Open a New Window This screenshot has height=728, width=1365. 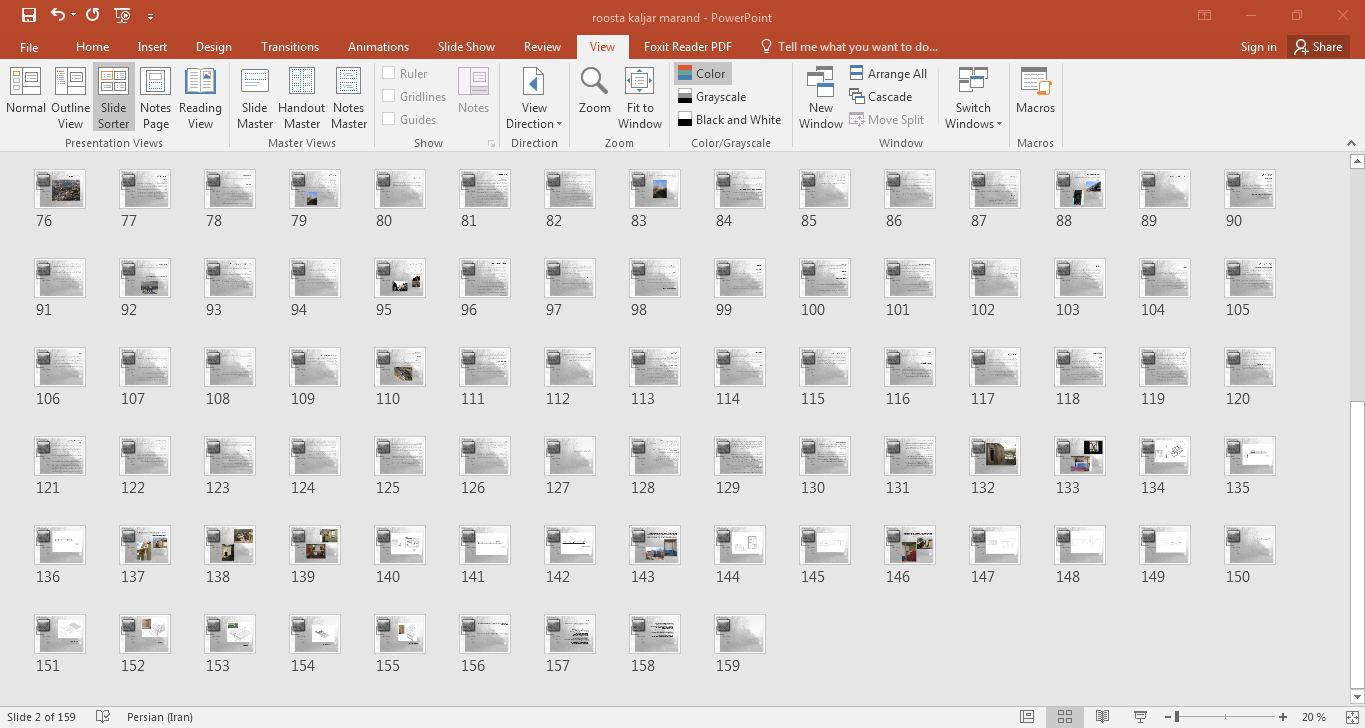tap(820, 98)
